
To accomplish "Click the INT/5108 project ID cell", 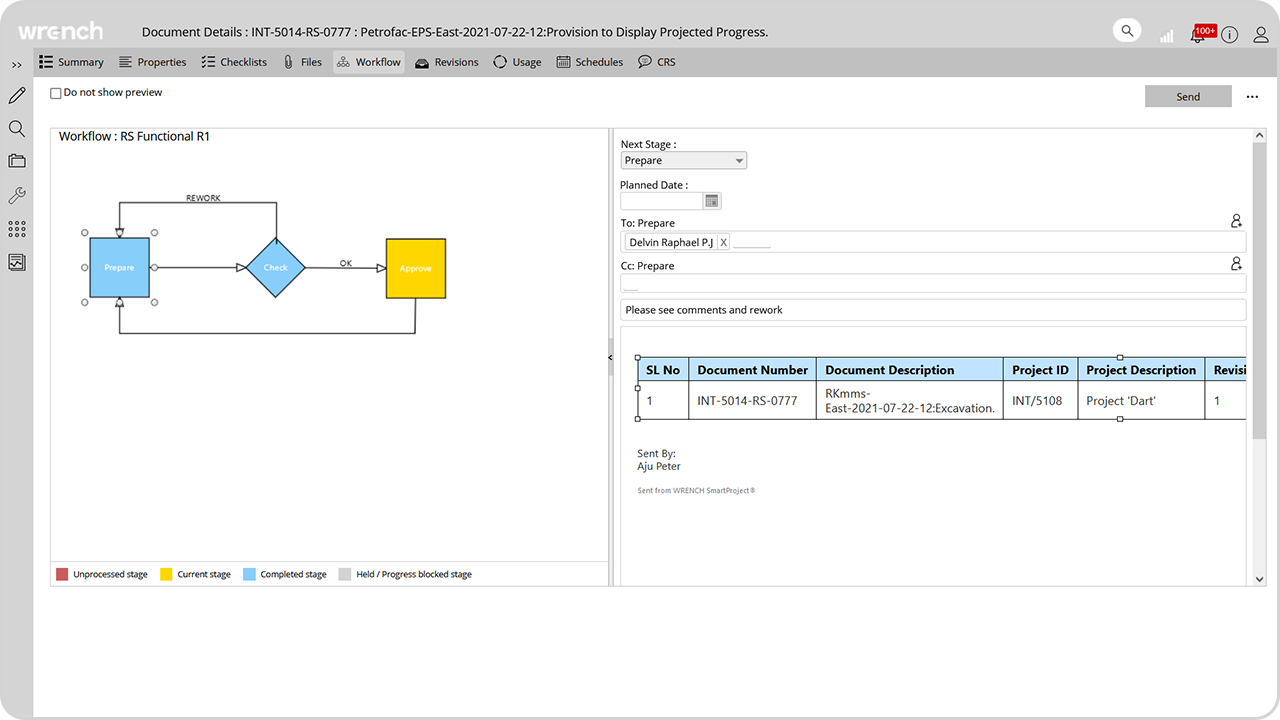I will tap(1041, 401).
